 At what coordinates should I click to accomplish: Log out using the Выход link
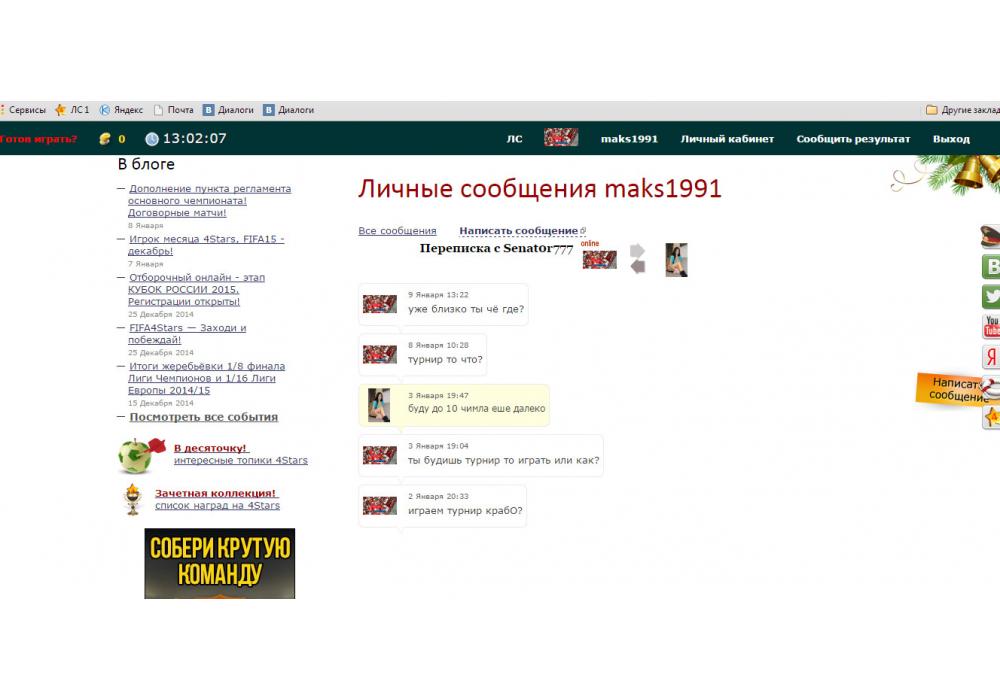[951, 139]
